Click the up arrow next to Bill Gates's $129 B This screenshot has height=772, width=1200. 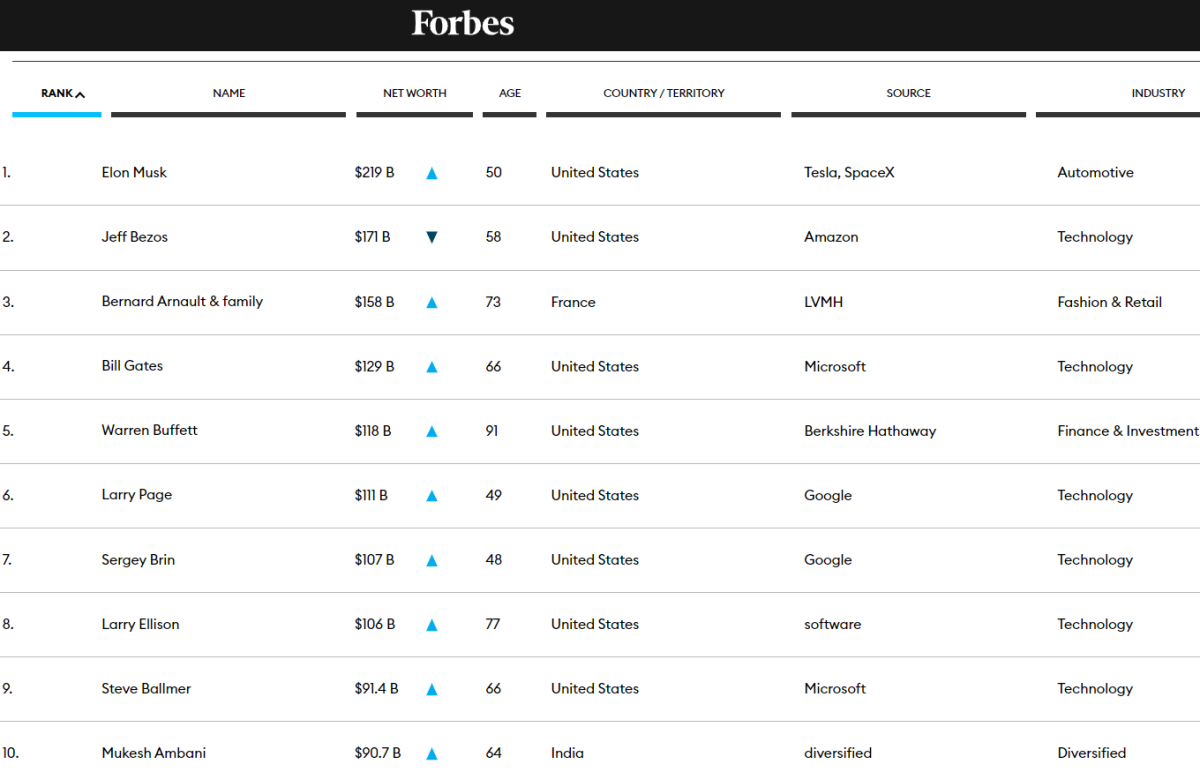click(432, 367)
